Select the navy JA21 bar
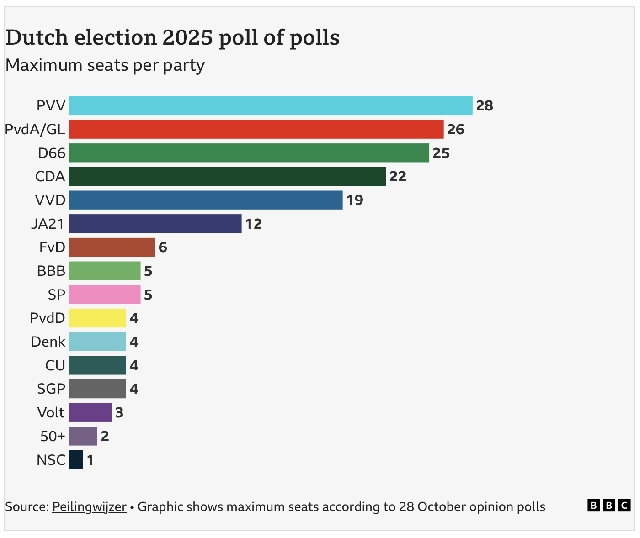 point(155,224)
